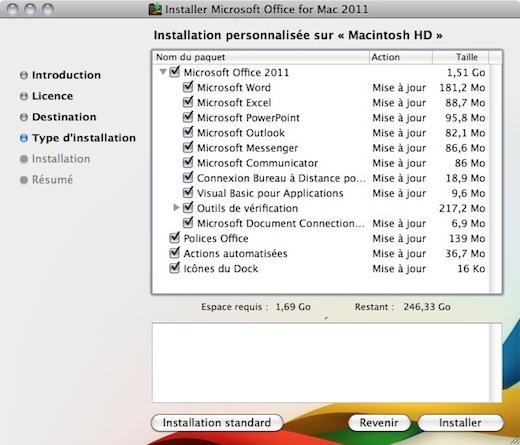
Task: Click the pane splitter handle below Espace requis
Action: point(326,318)
